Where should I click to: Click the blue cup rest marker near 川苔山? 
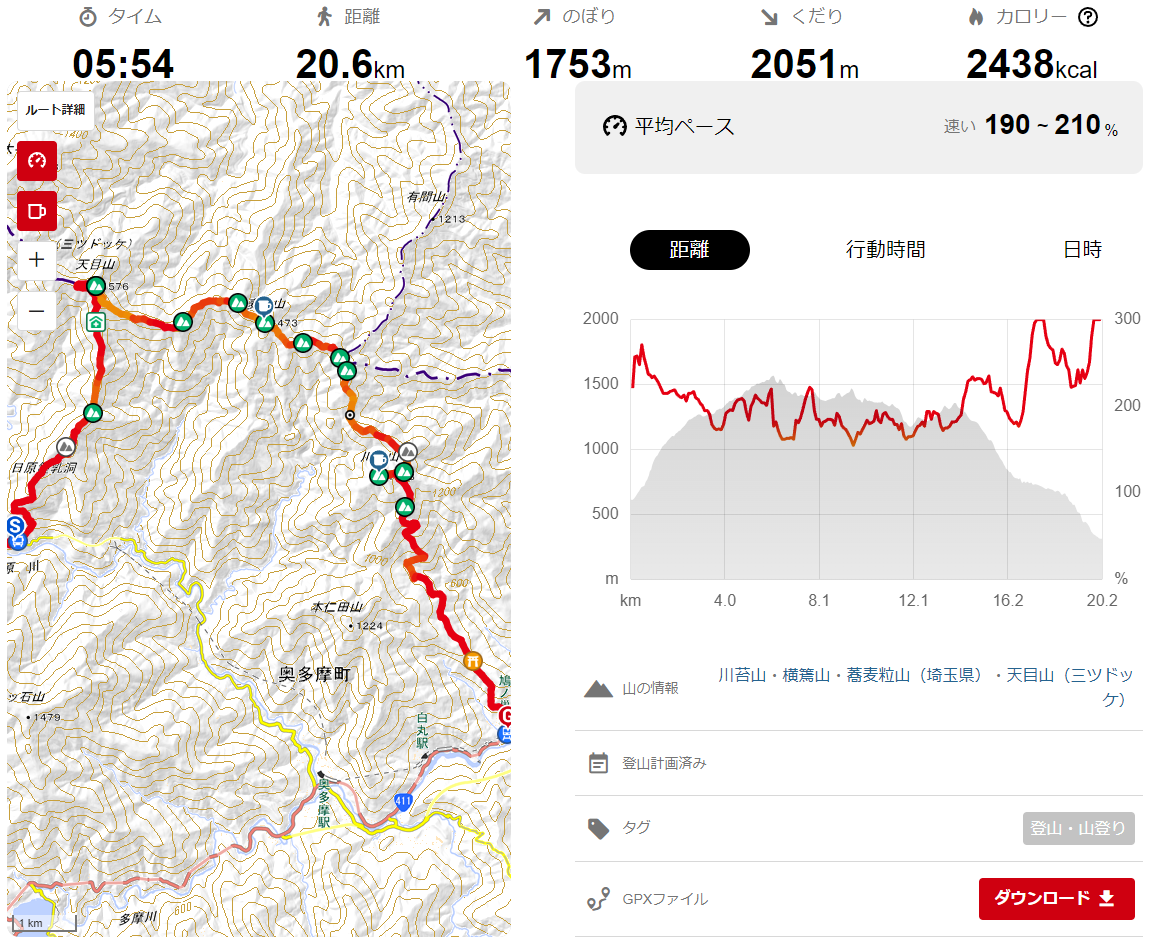pos(379,460)
